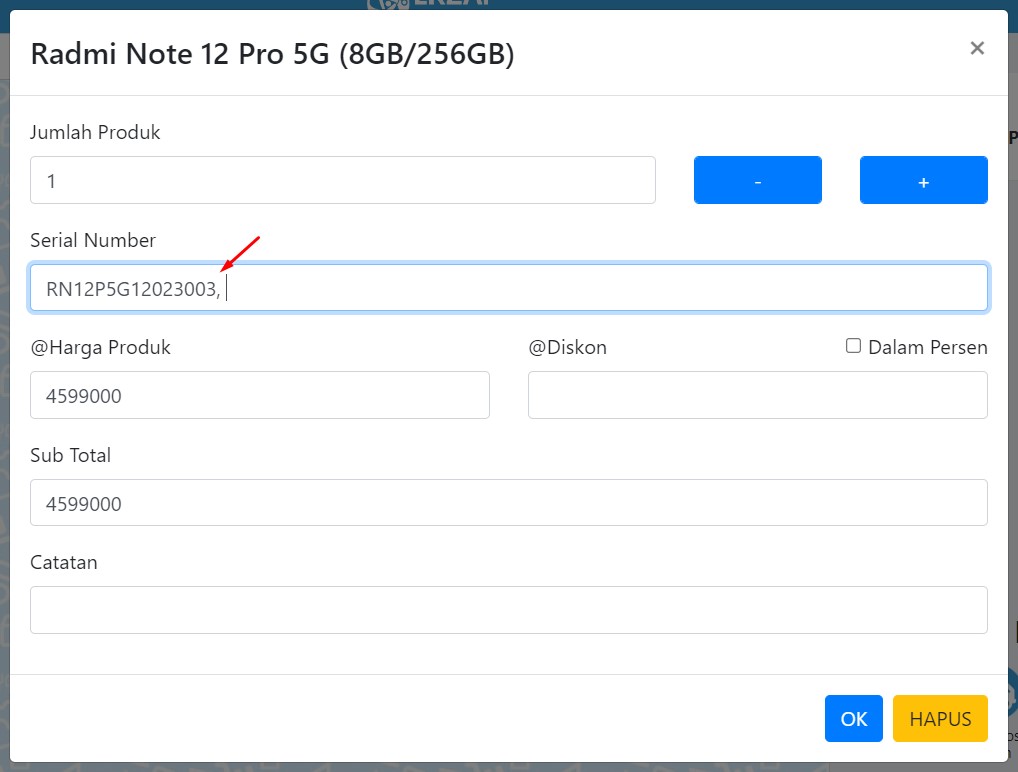Close the Radmi Note 12 Pro dialog
Screen dimensions: 1018x772
[x=976, y=48]
